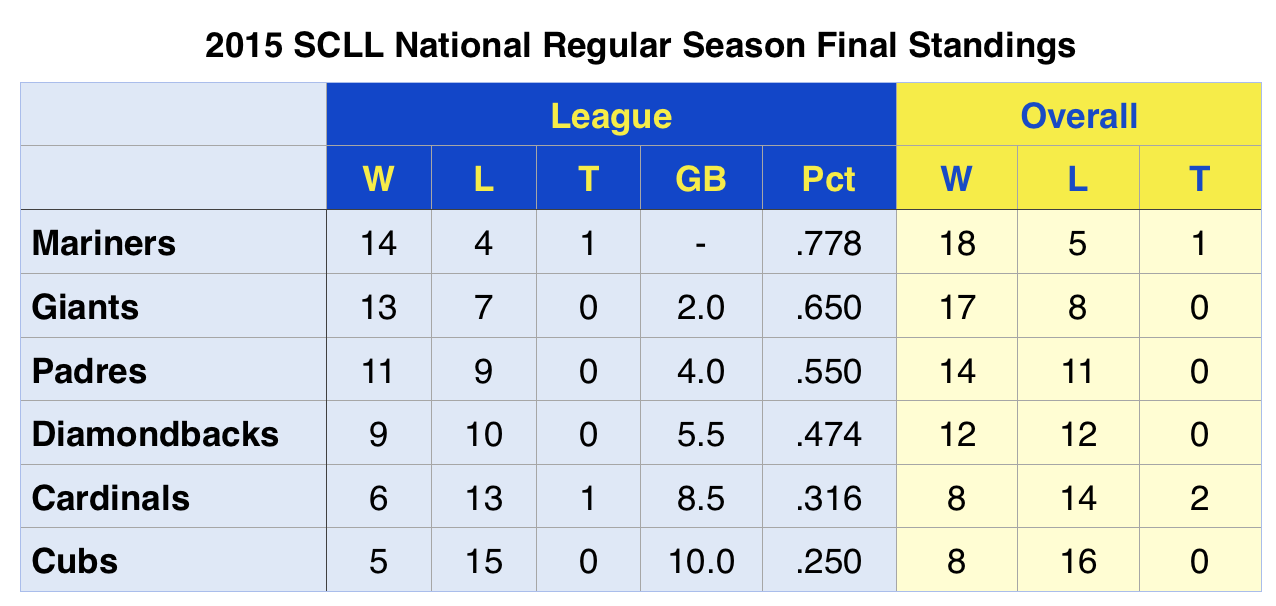Click the Pct column header
The height and width of the screenshot is (606, 1276).
coord(829,178)
